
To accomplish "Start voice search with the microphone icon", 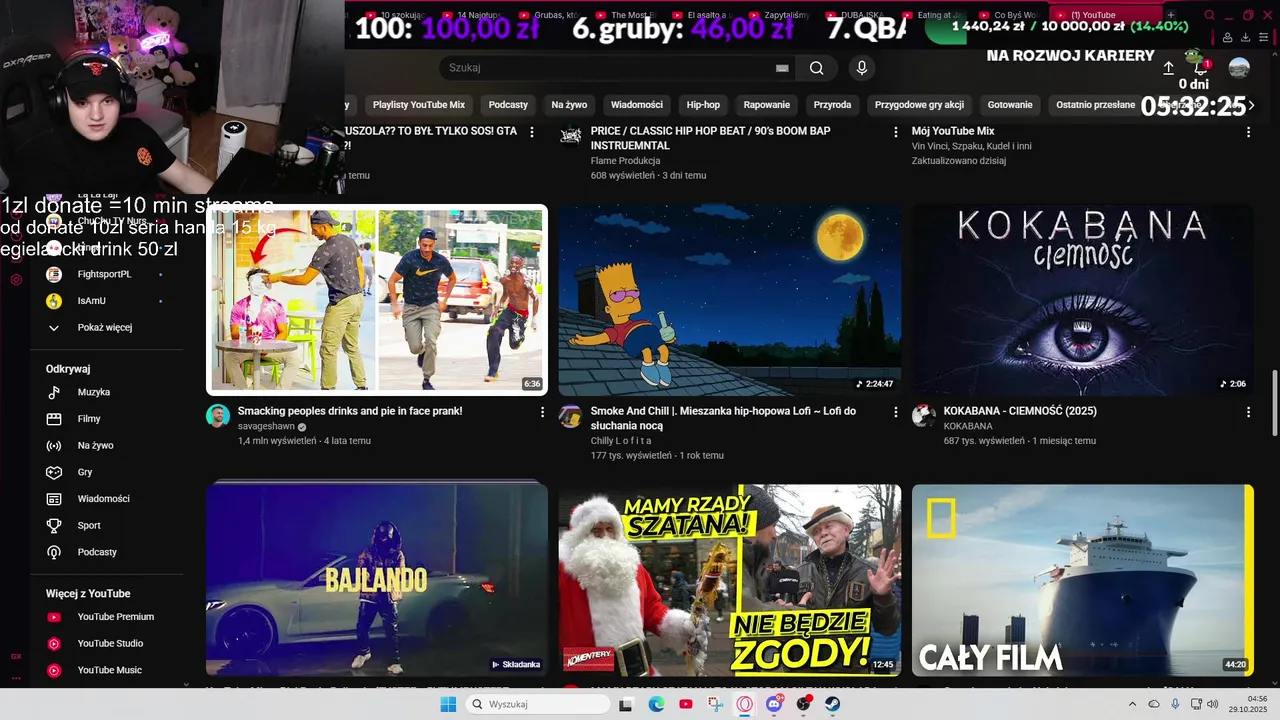I will [862, 68].
